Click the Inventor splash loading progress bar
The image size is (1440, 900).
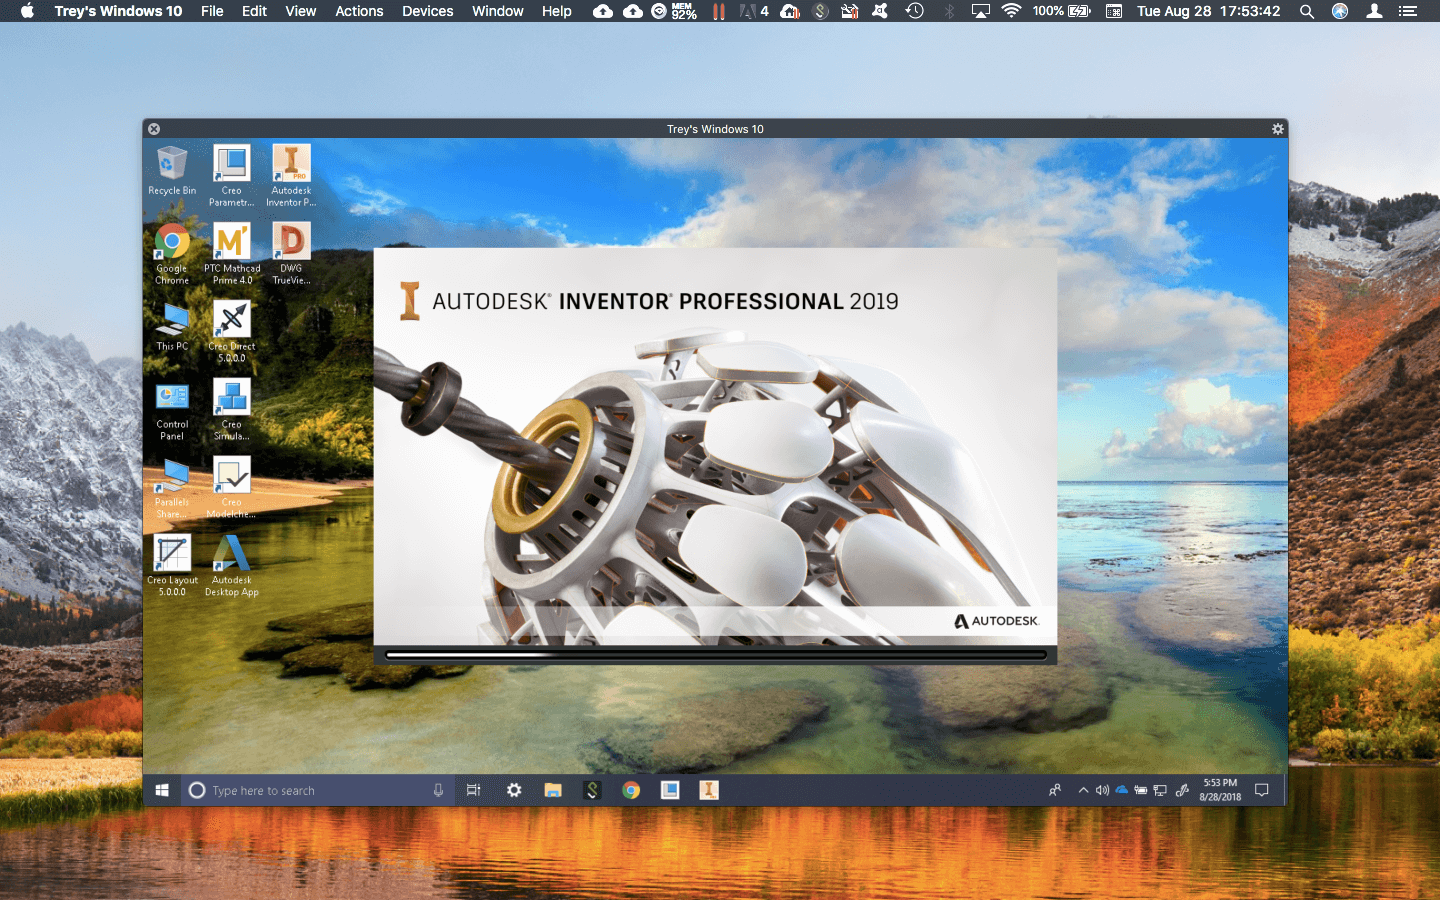(716, 655)
